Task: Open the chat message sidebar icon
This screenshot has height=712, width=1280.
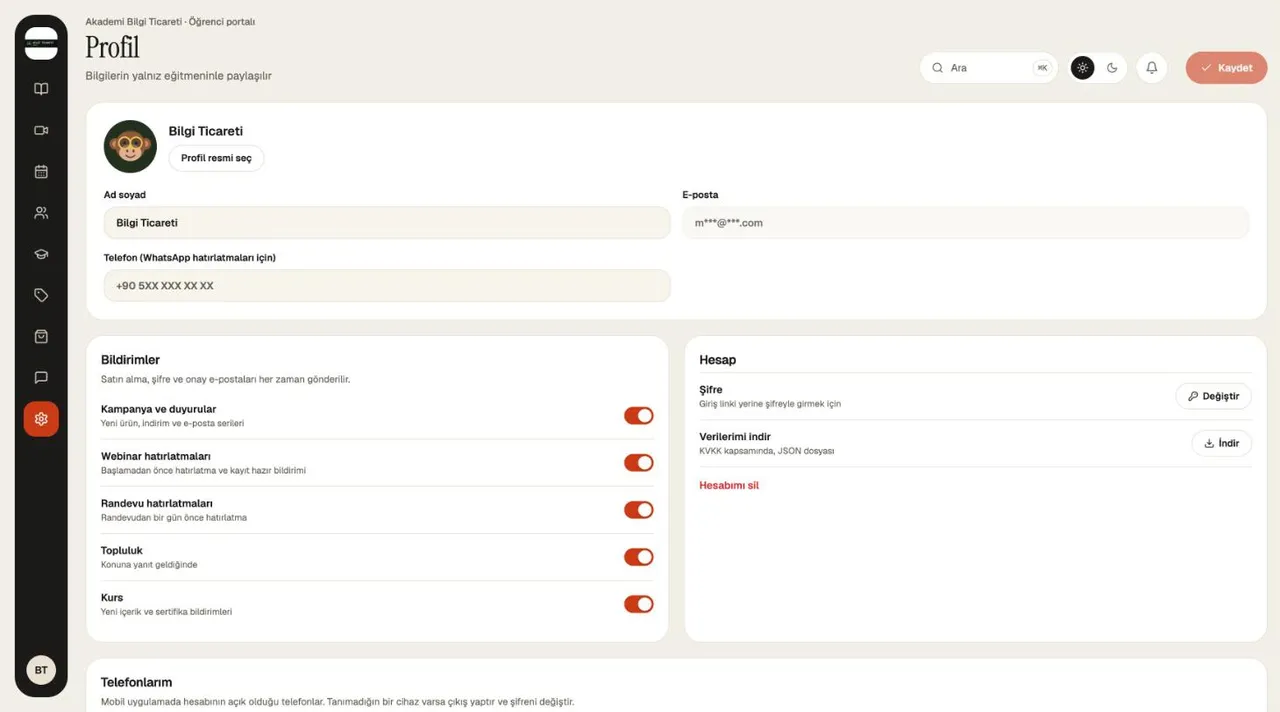Action: click(x=41, y=378)
